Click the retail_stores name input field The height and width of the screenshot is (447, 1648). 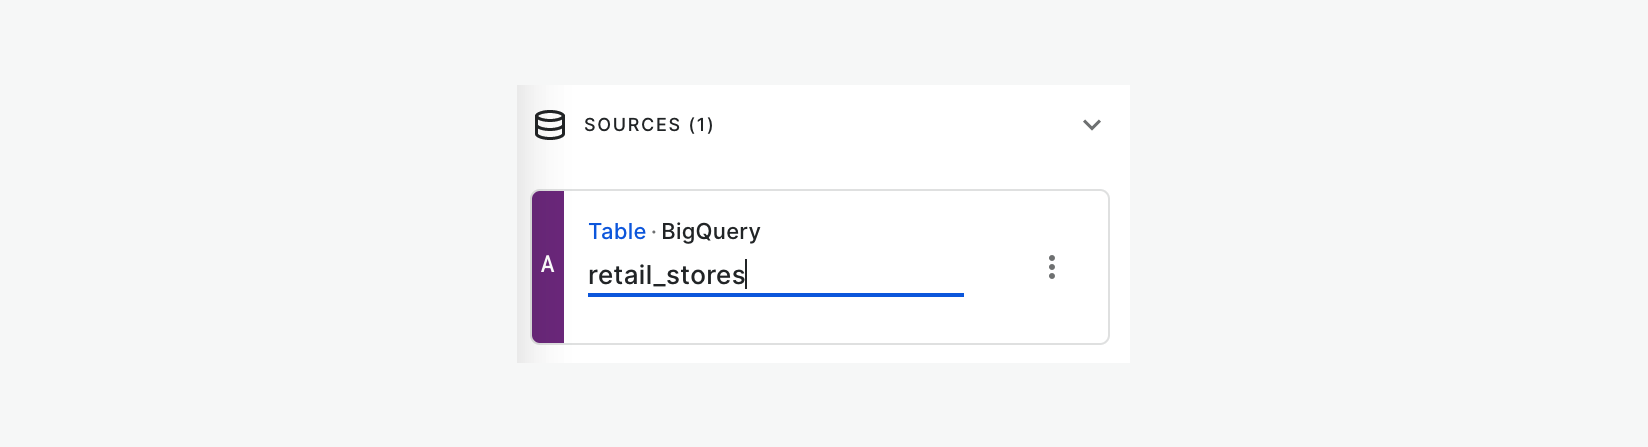(775, 275)
